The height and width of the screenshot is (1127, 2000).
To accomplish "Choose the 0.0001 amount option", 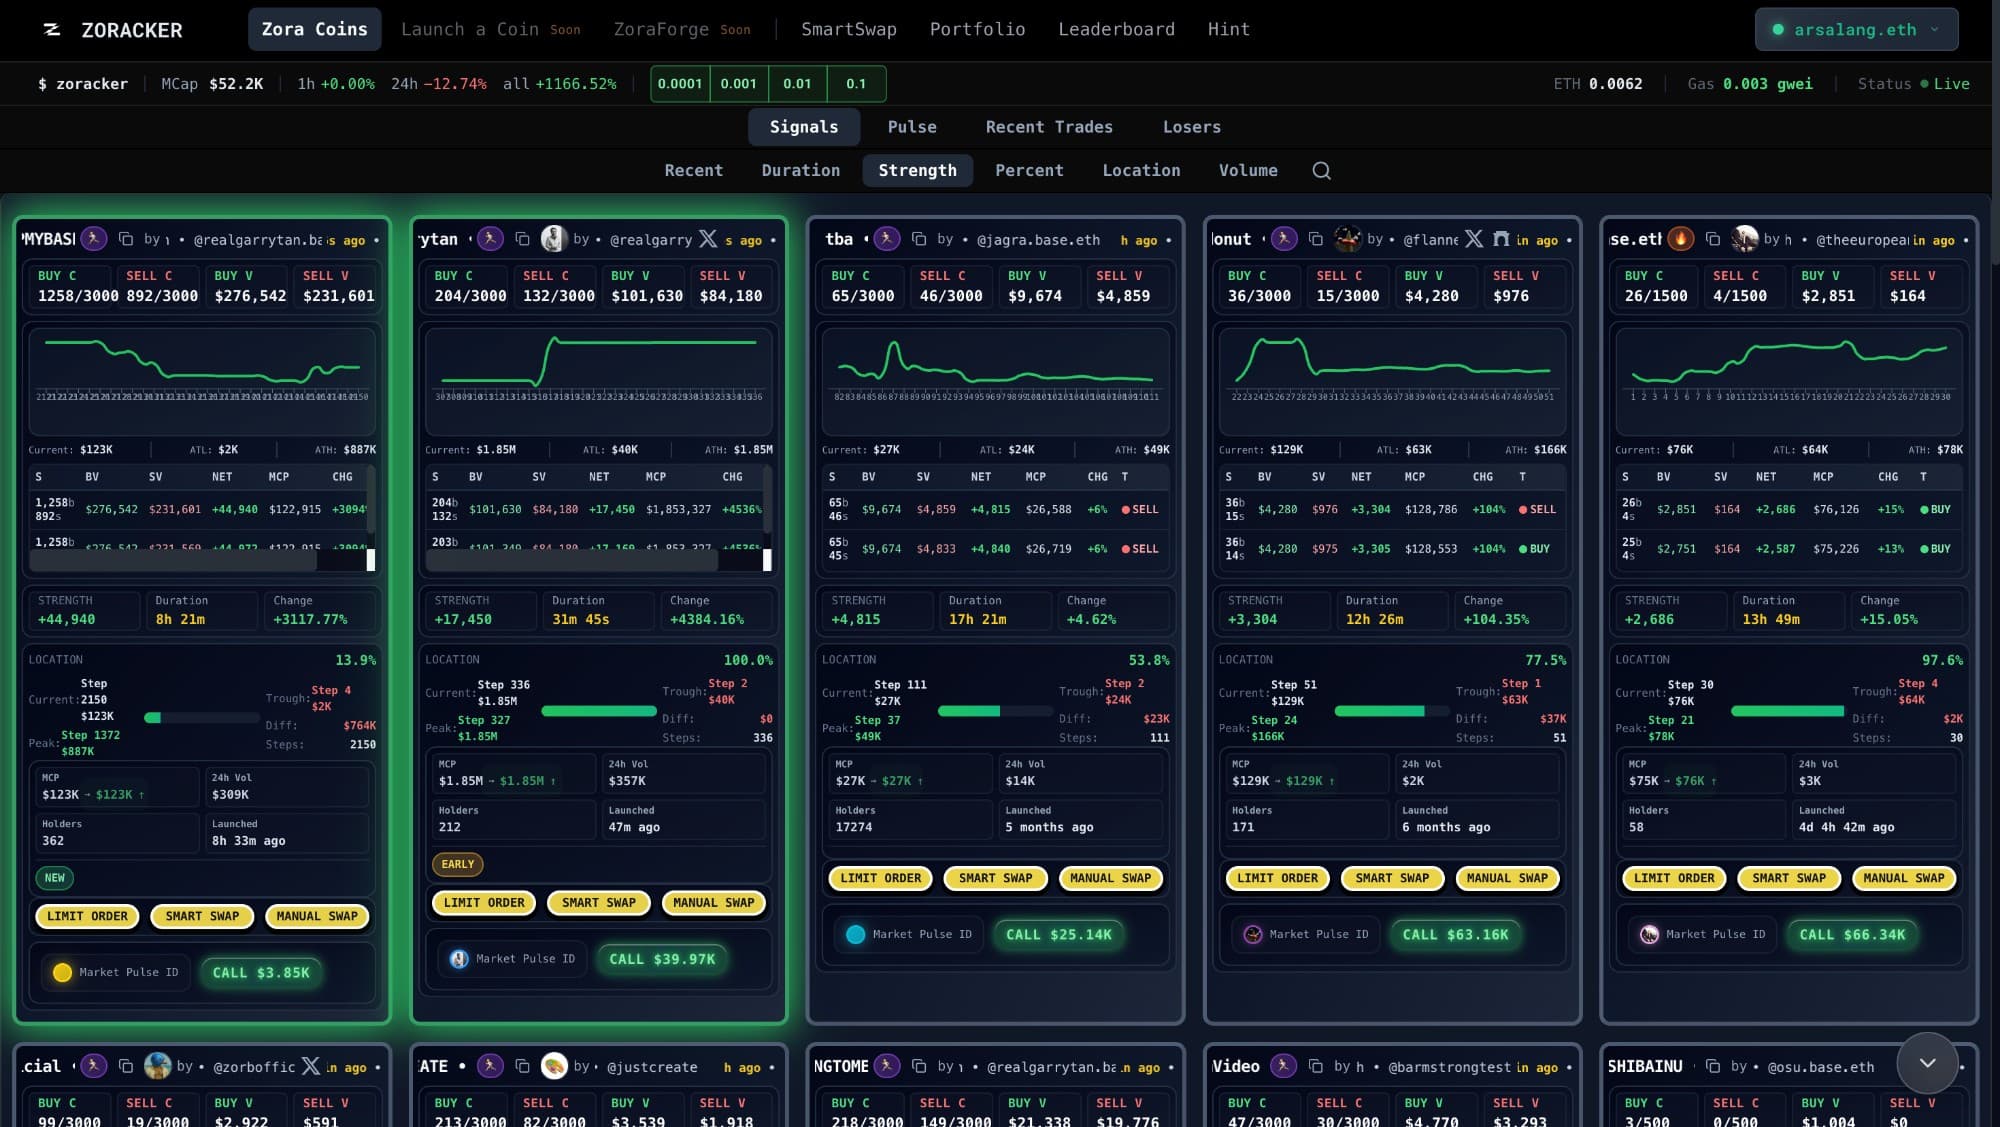I will (x=680, y=84).
